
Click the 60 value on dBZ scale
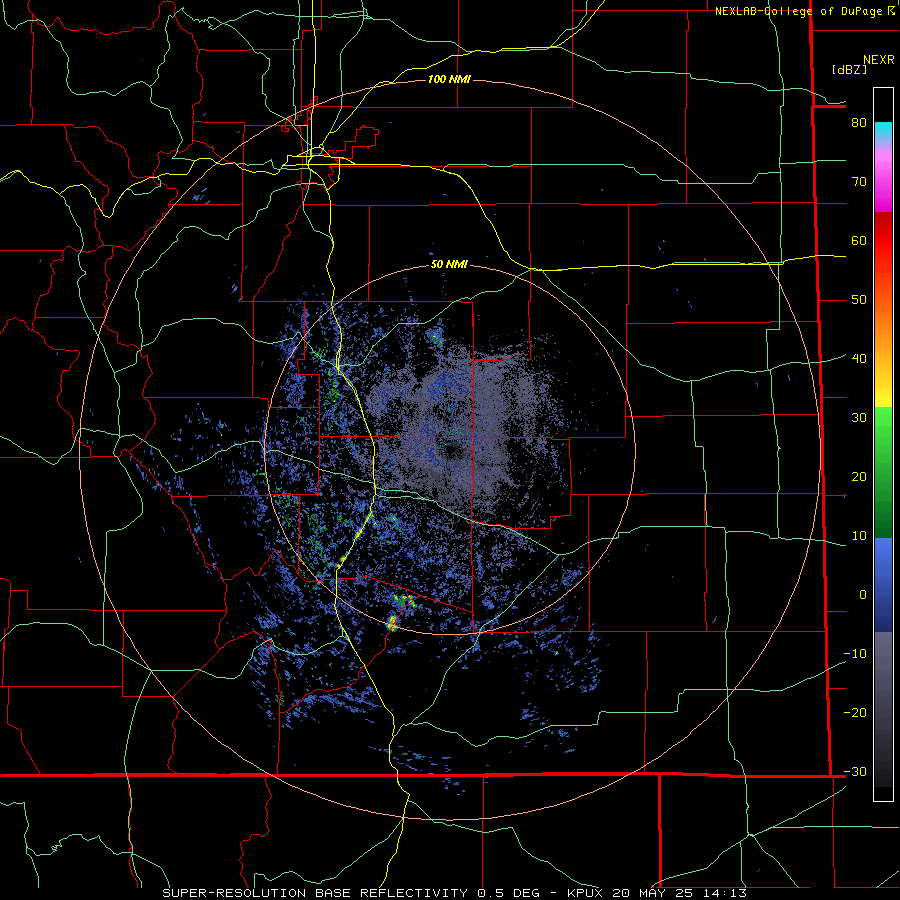[859, 240]
